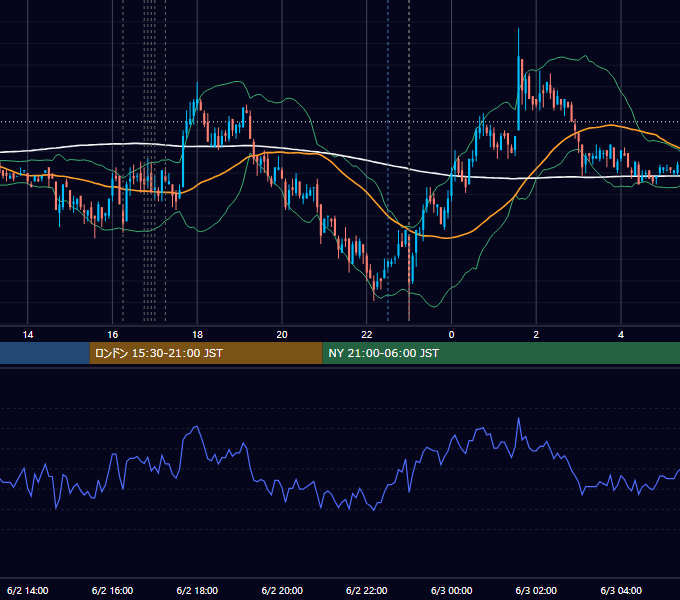Click the '4' hour label on price chart axis
680x600 pixels.
tap(621, 335)
